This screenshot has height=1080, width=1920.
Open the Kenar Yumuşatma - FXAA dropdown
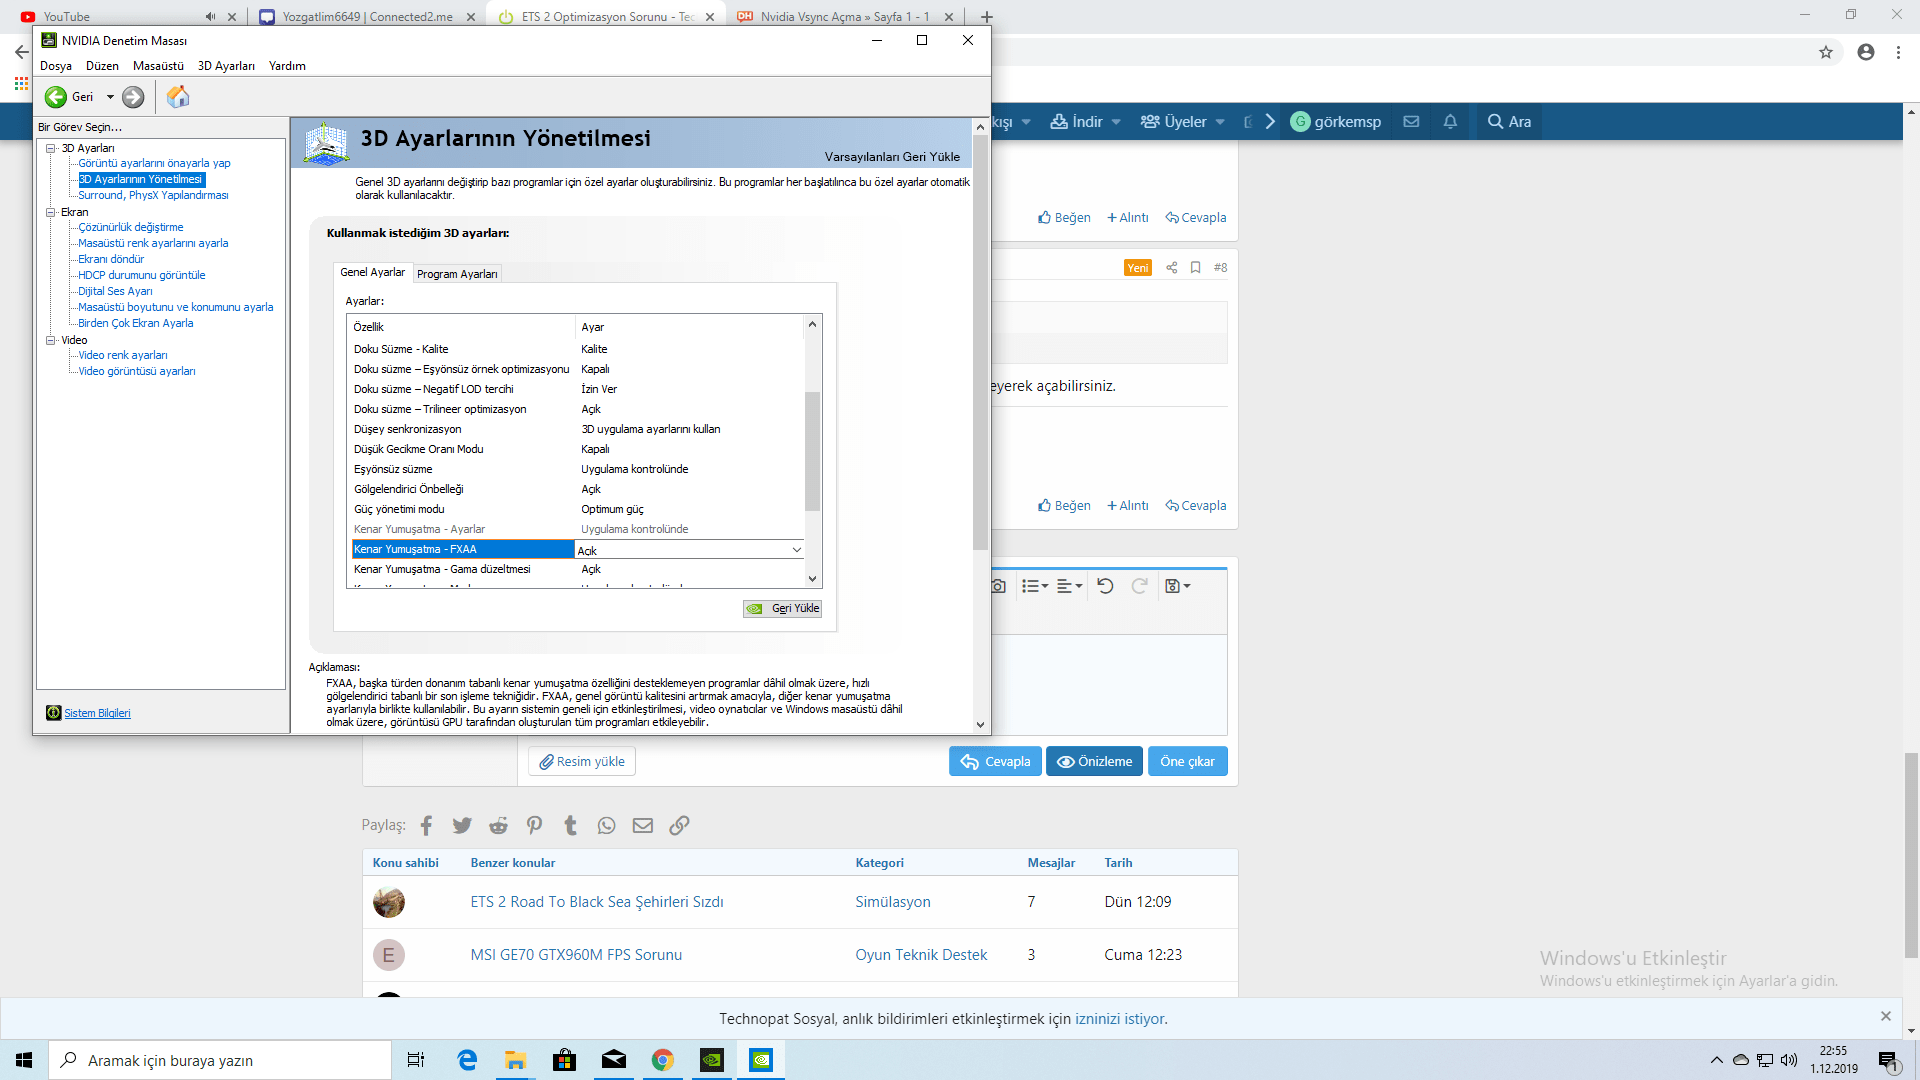click(796, 549)
